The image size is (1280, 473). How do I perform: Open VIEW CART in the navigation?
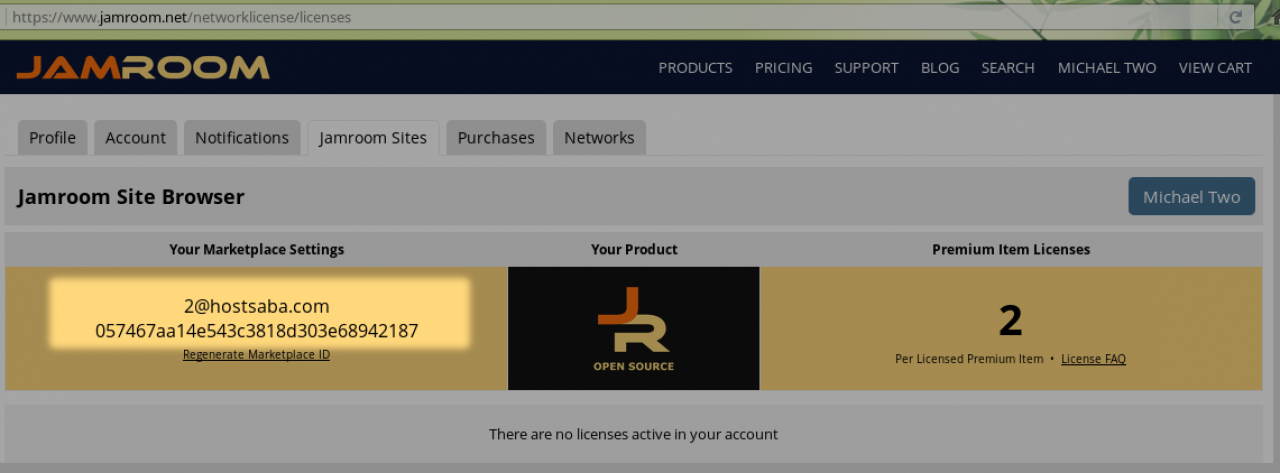[1215, 68]
